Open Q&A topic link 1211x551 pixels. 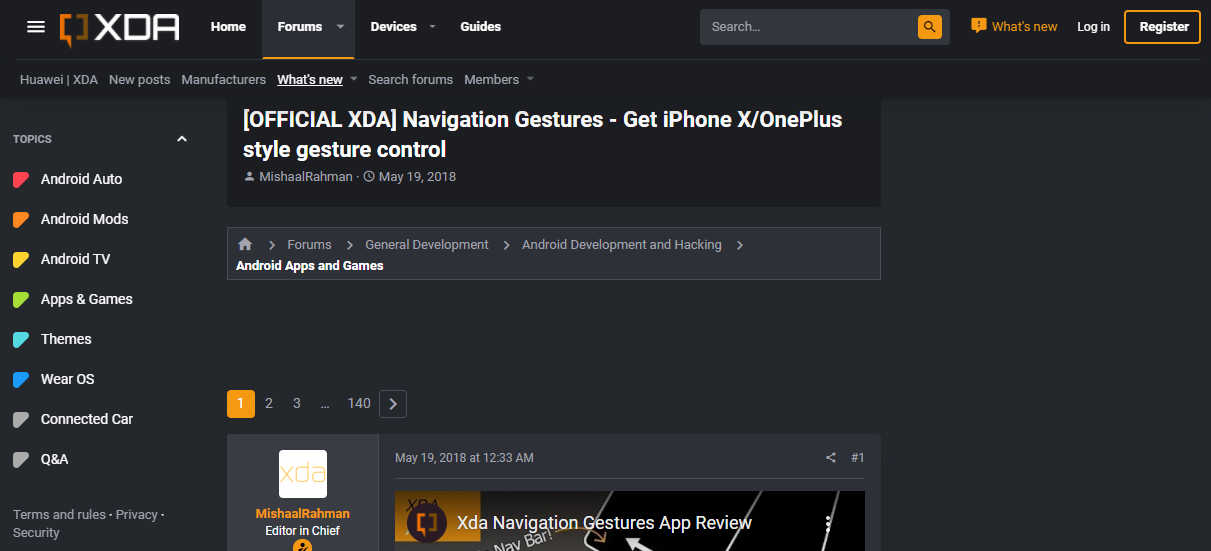pyautogui.click(x=55, y=460)
